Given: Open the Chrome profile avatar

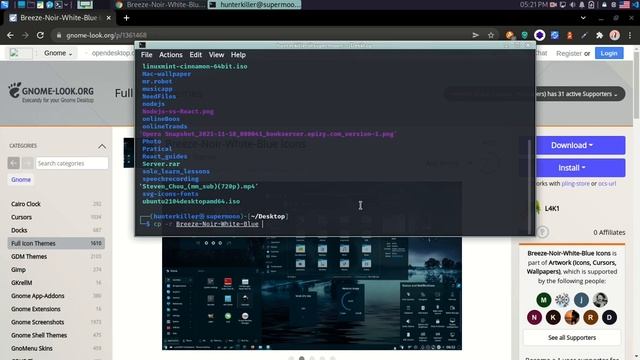Looking at the screenshot, I should (x=614, y=36).
